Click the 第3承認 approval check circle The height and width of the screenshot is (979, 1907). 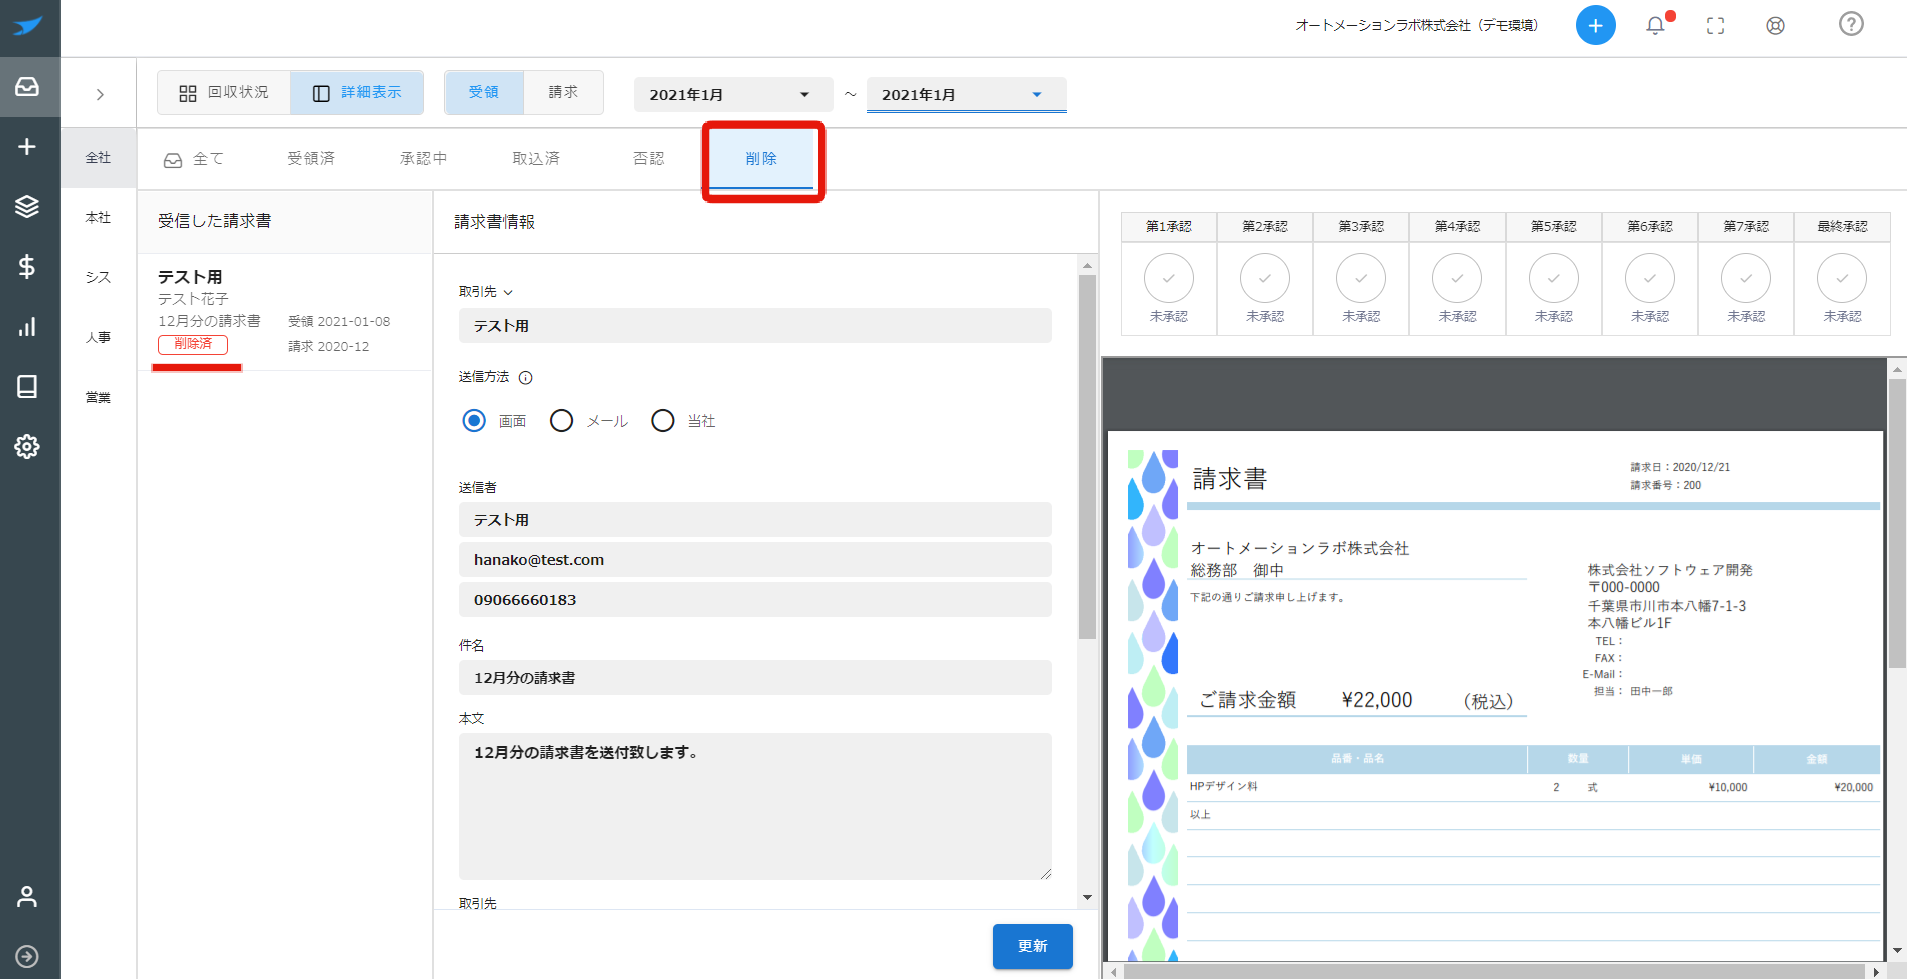1361,278
